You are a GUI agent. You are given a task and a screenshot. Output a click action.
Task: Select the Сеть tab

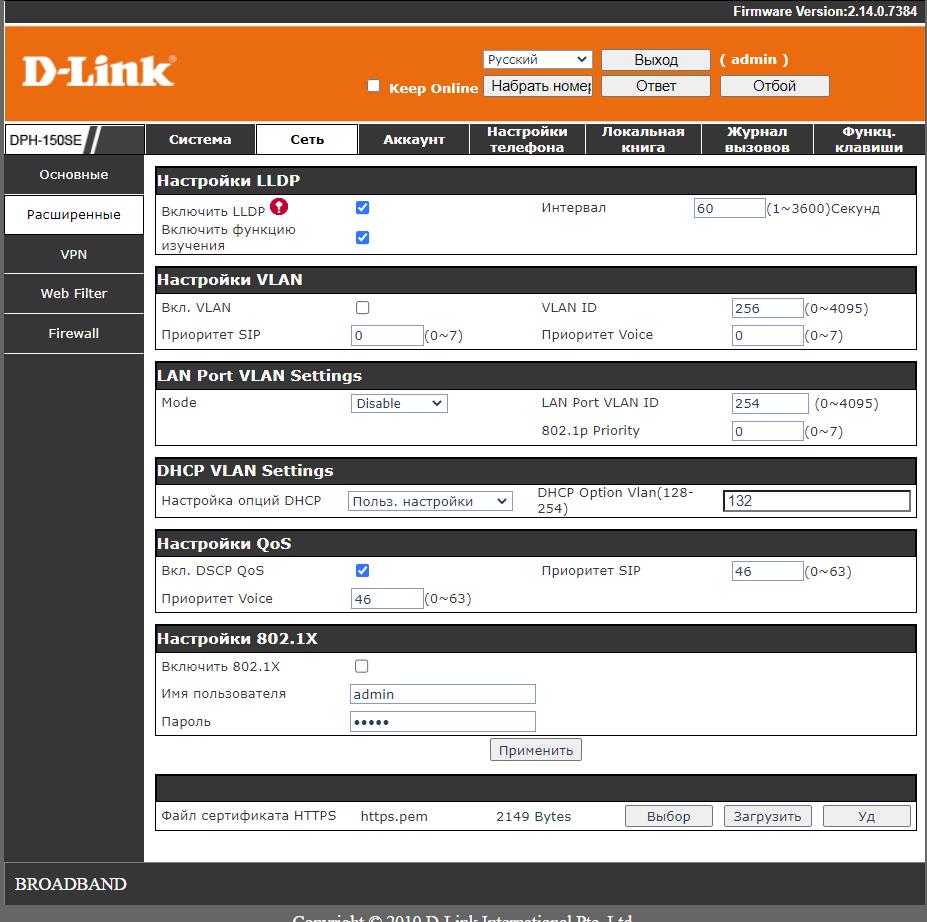[307, 139]
